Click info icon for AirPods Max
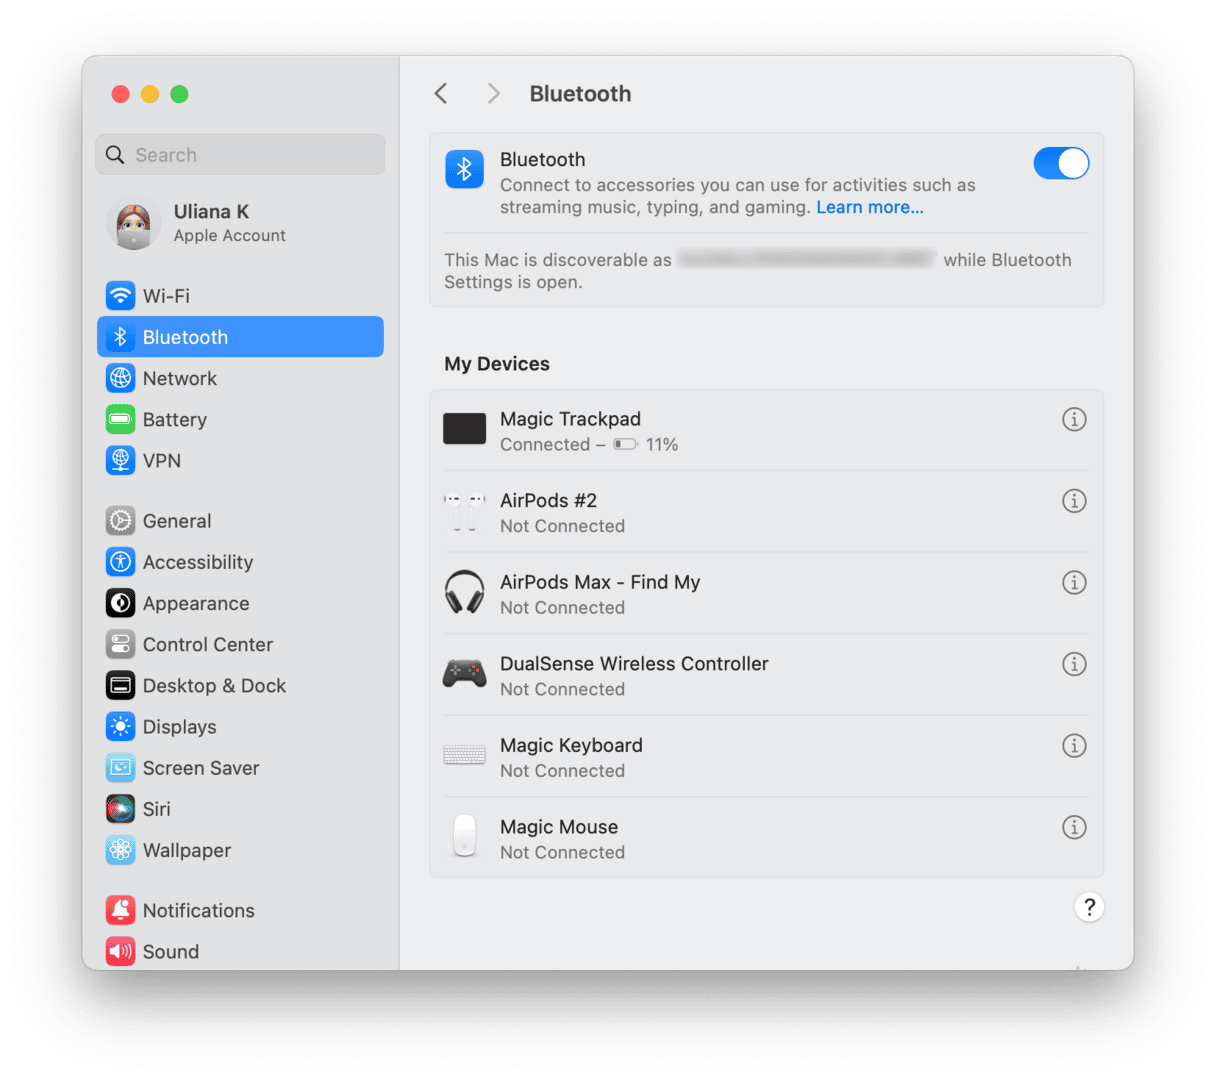Image resolution: width=1216 pixels, height=1079 pixels. point(1073,583)
